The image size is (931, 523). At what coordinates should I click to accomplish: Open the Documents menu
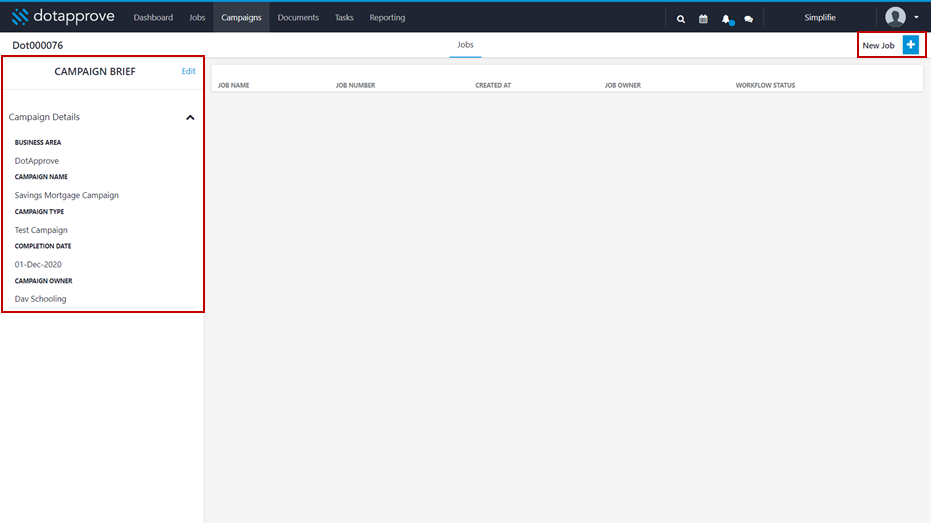click(x=298, y=18)
